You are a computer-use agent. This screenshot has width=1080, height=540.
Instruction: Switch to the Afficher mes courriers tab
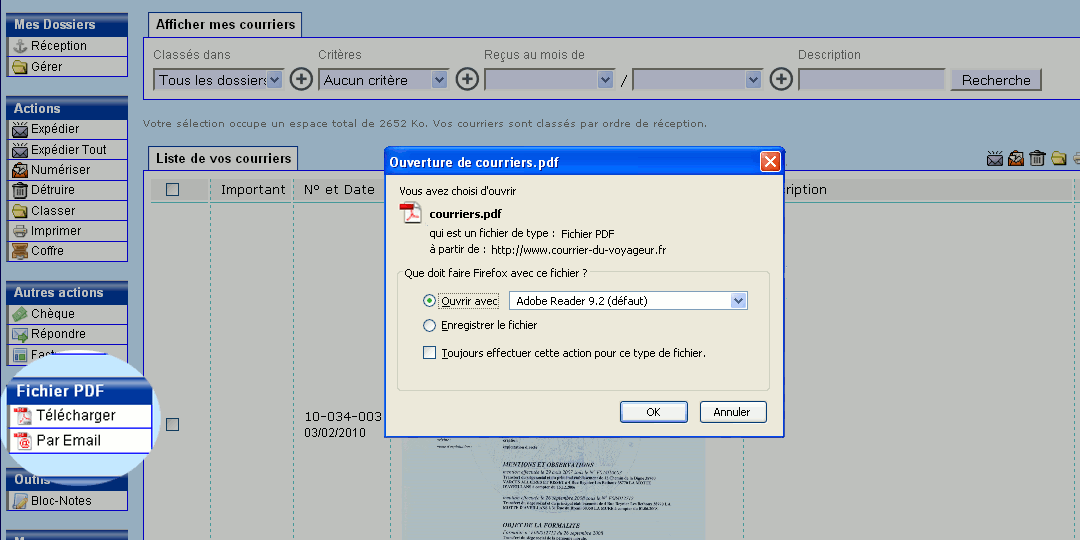(226, 25)
